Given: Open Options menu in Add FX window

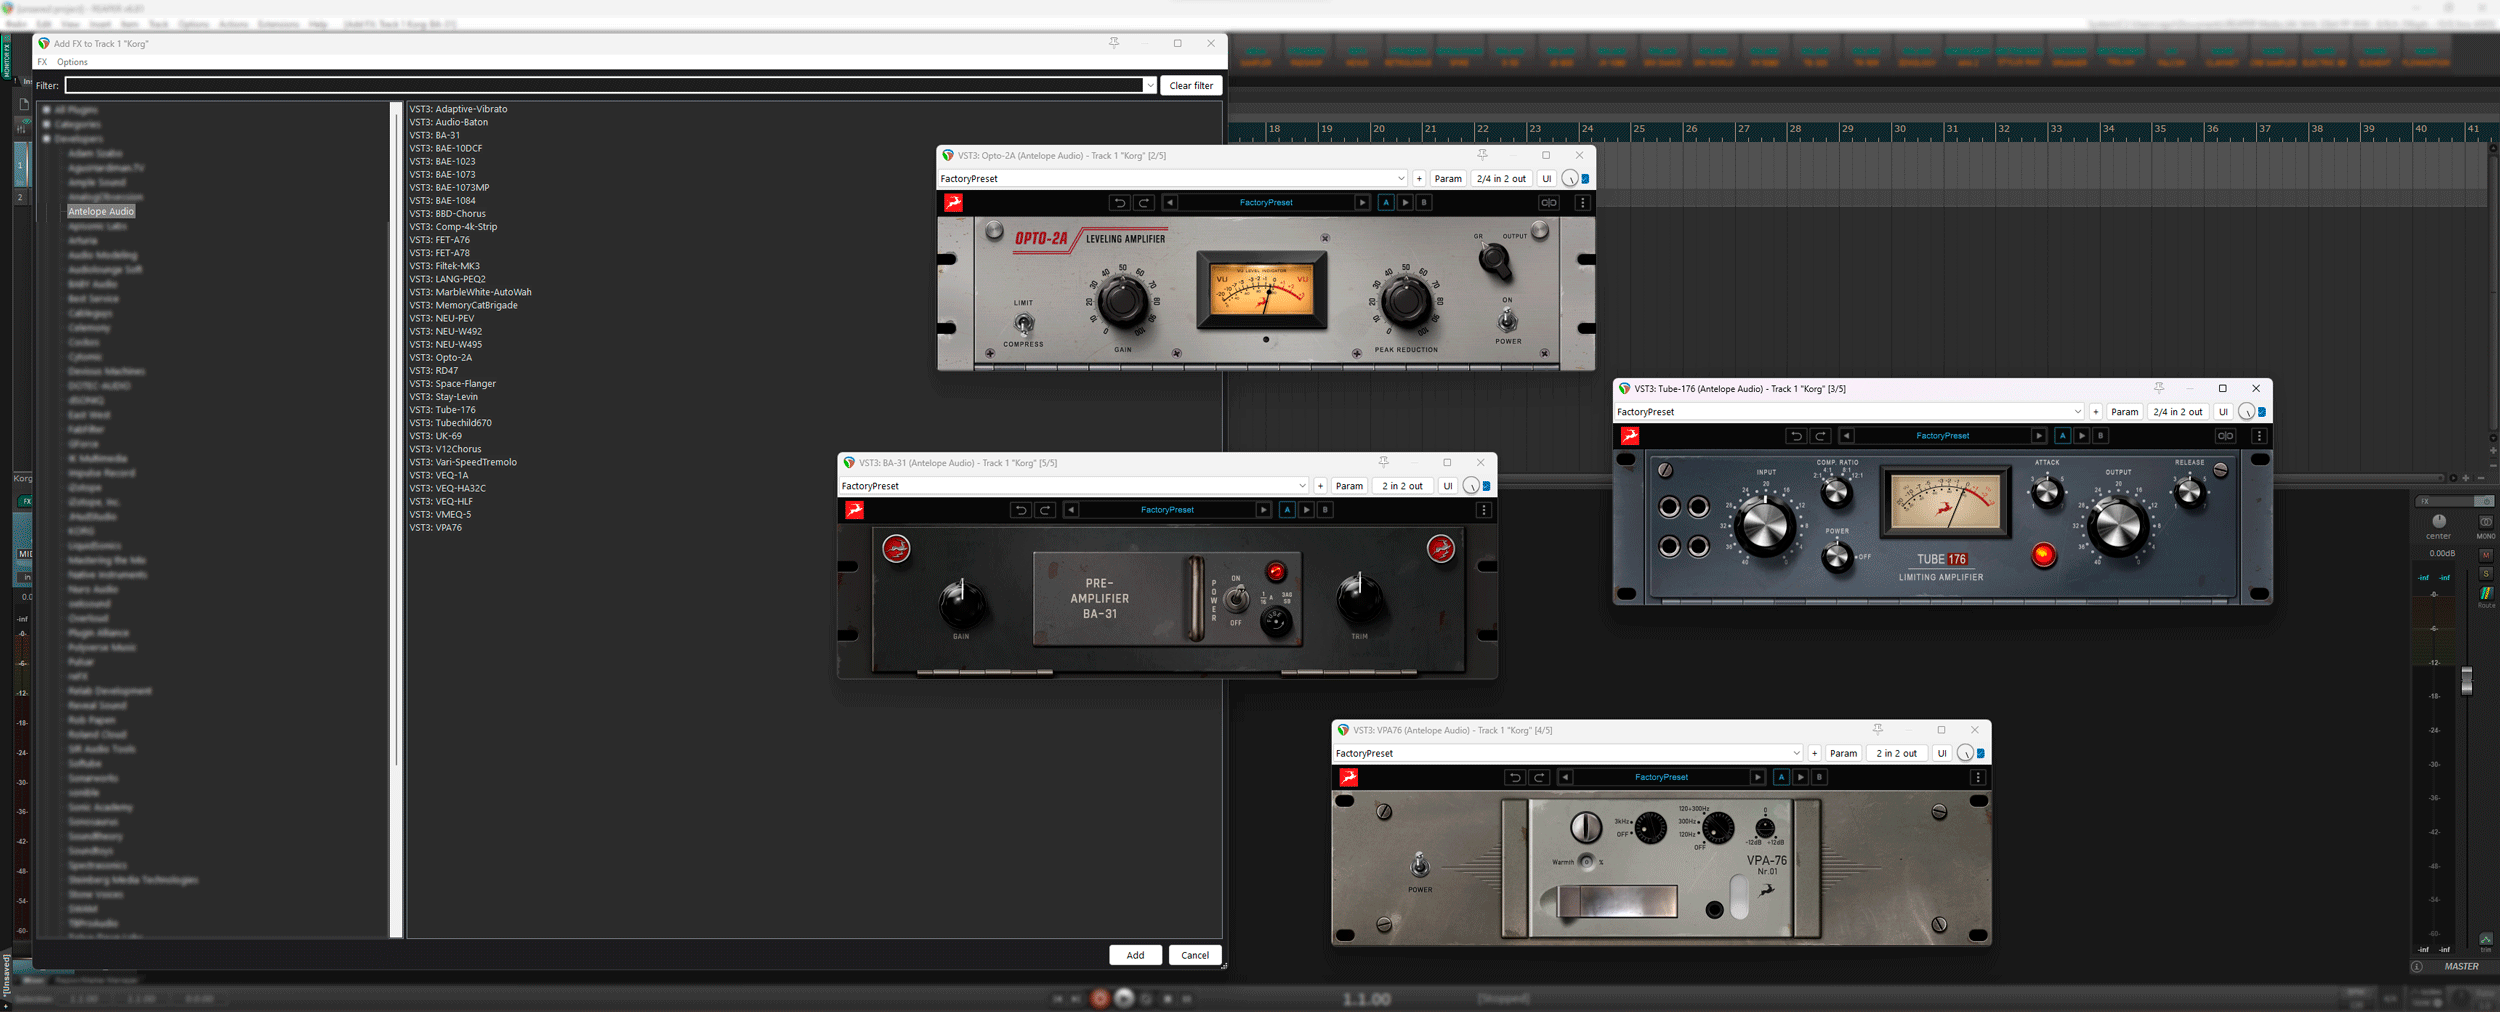Looking at the screenshot, I should click(72, 62).
